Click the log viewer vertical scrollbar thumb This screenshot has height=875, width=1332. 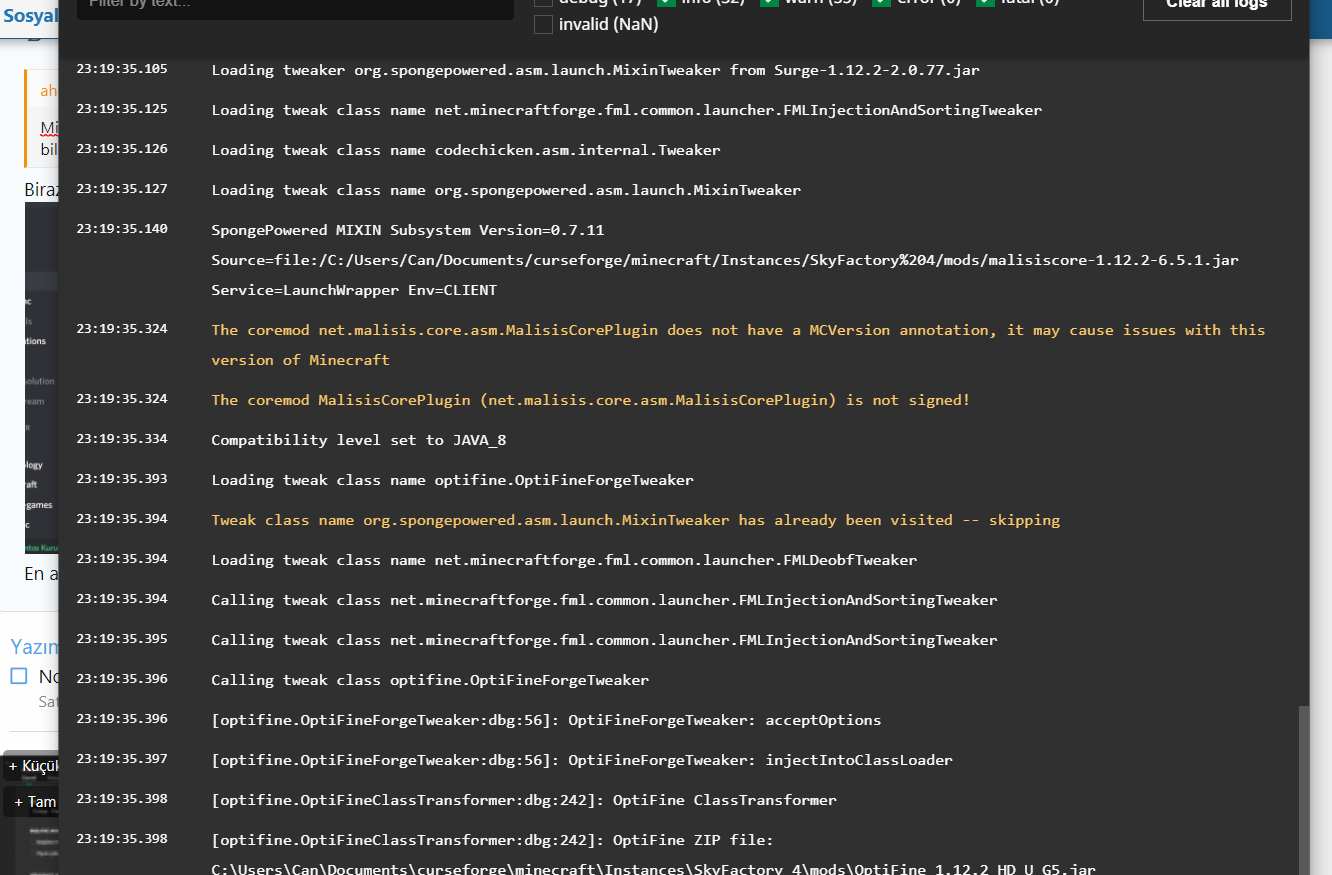[1303, 790]
